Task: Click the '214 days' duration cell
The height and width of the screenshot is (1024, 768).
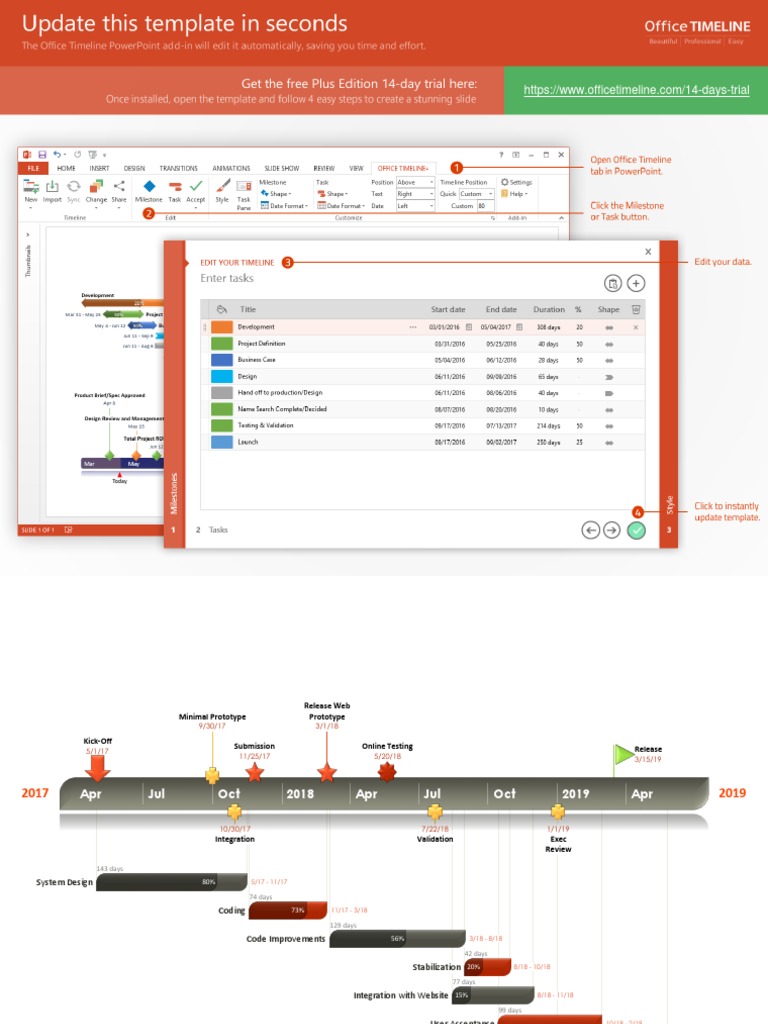Action: point(549,426)
